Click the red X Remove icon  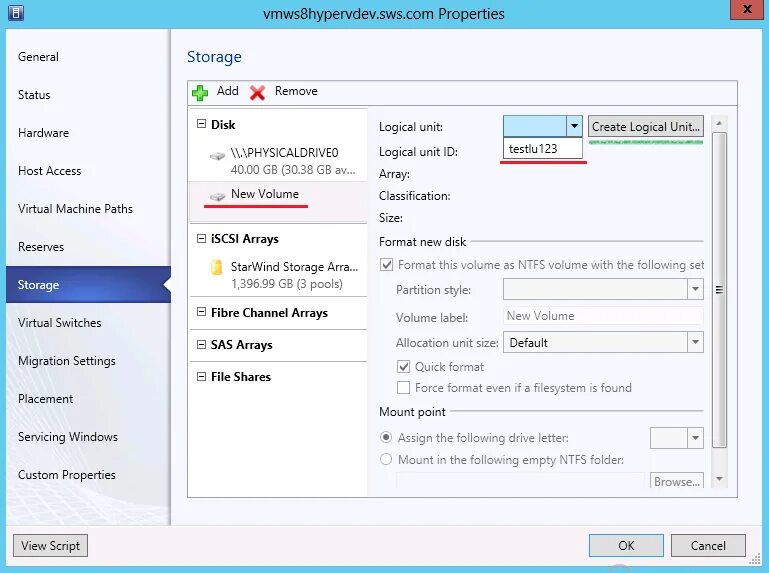[258, 92]
